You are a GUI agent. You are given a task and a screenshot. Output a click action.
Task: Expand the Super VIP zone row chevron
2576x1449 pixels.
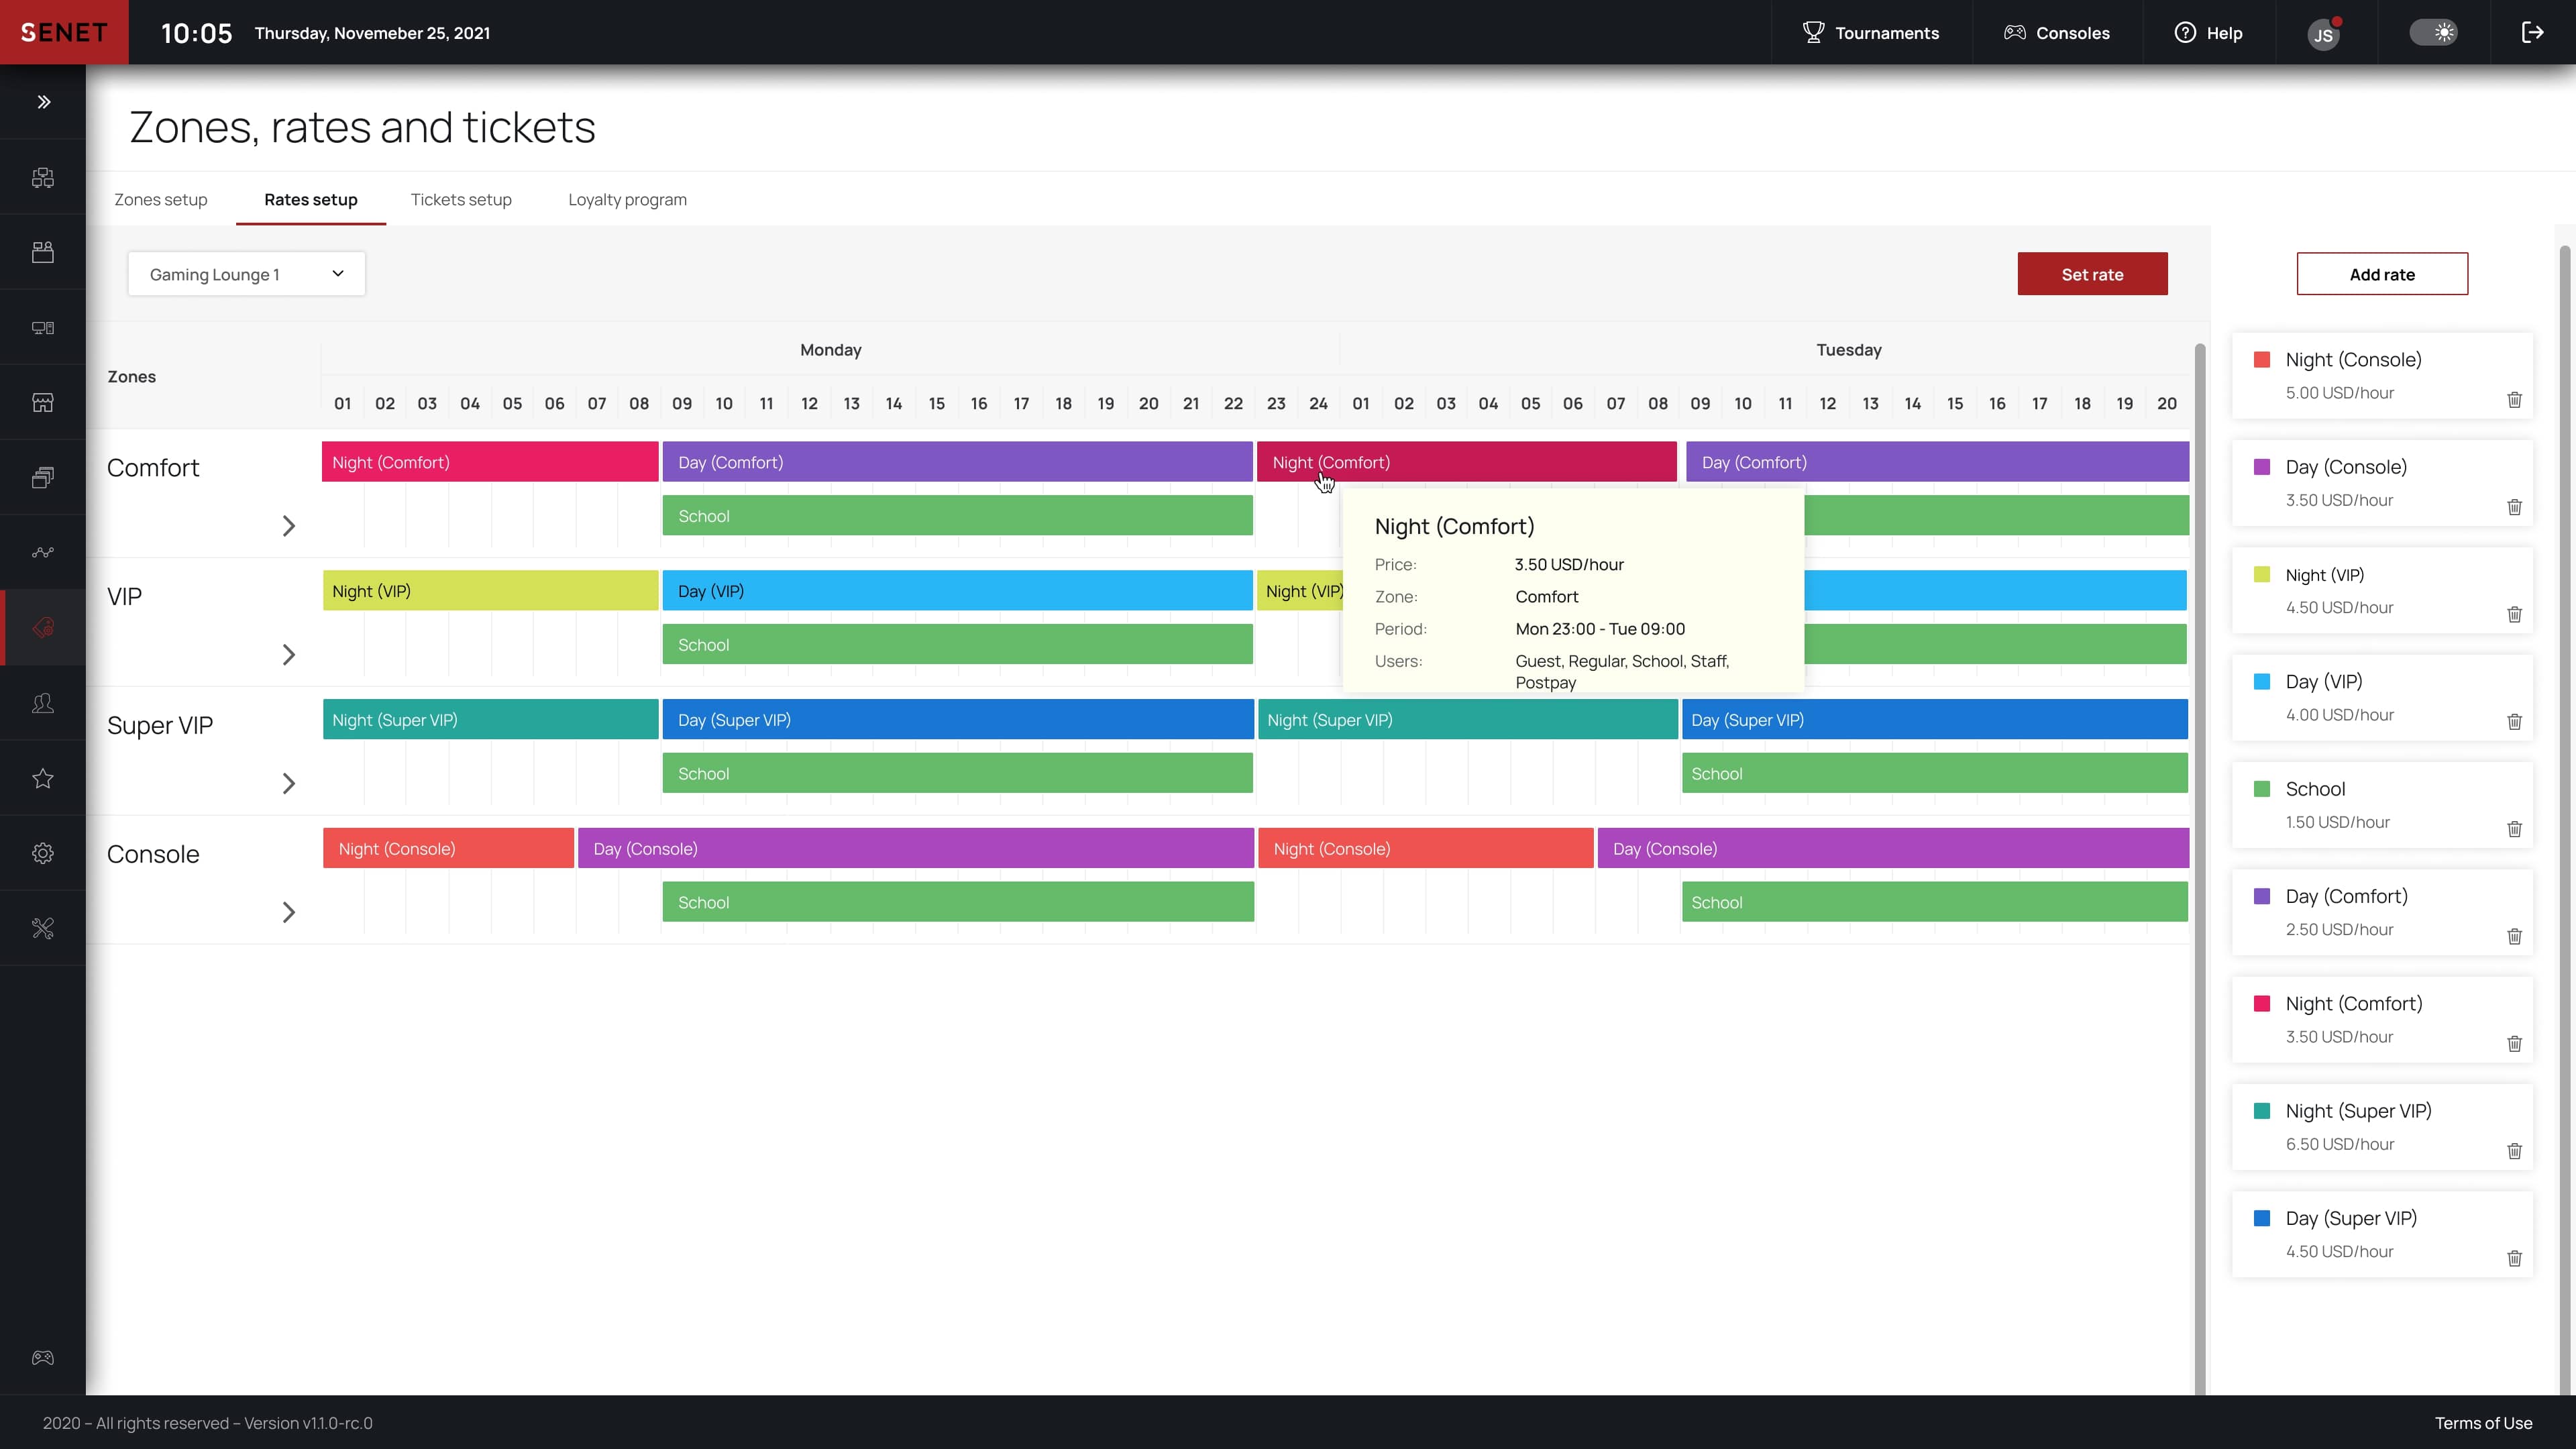[288, 782]
